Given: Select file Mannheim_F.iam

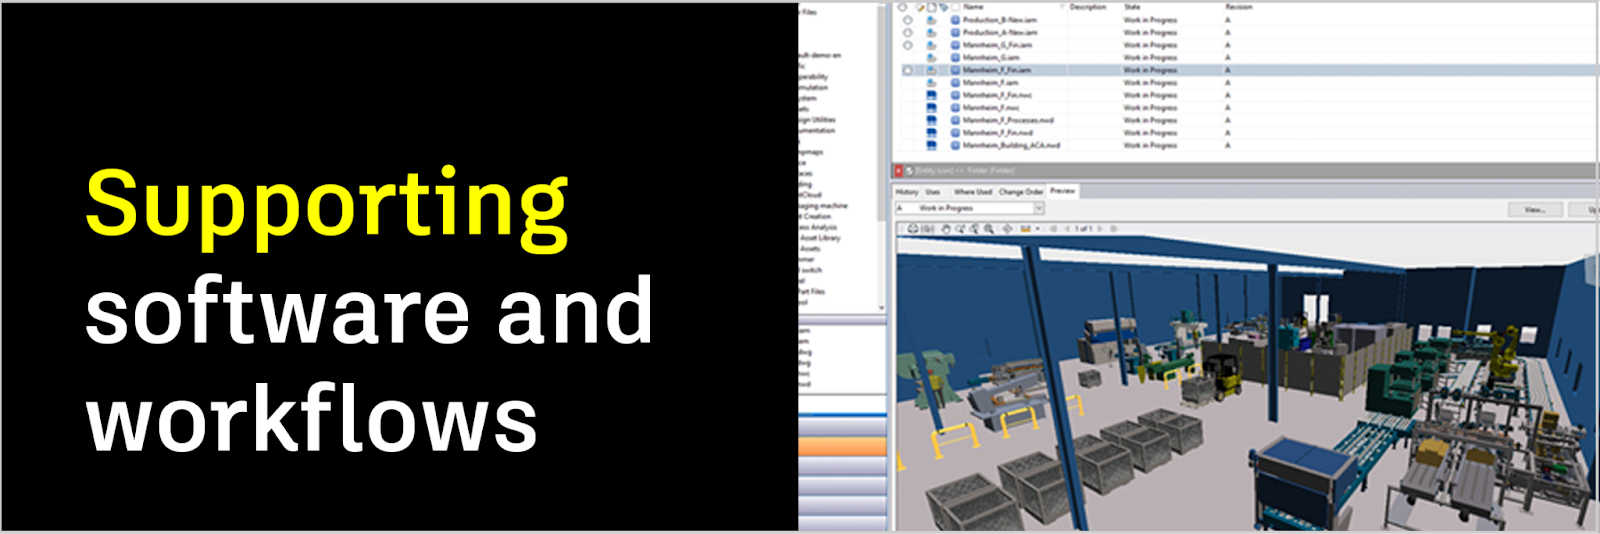Looking at the screenshot, I should click(990, 83).
